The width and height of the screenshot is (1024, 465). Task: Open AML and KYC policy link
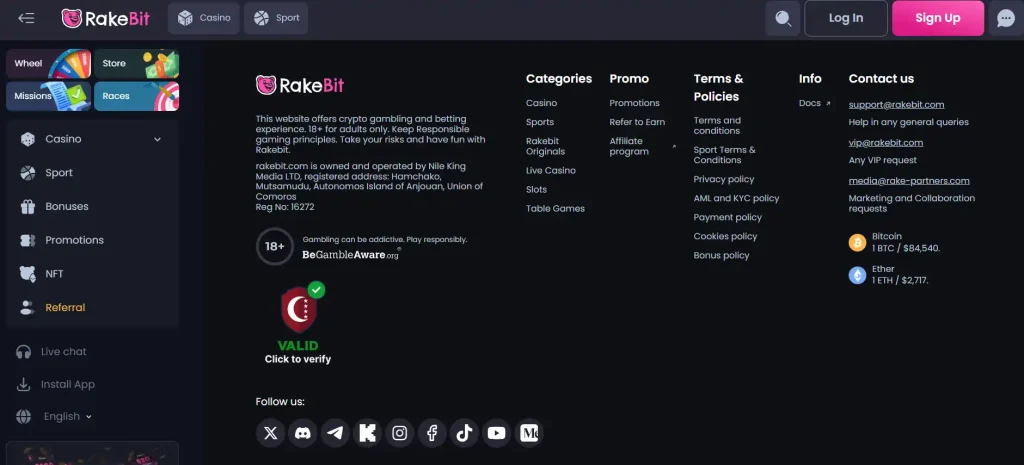click(737, 198)
